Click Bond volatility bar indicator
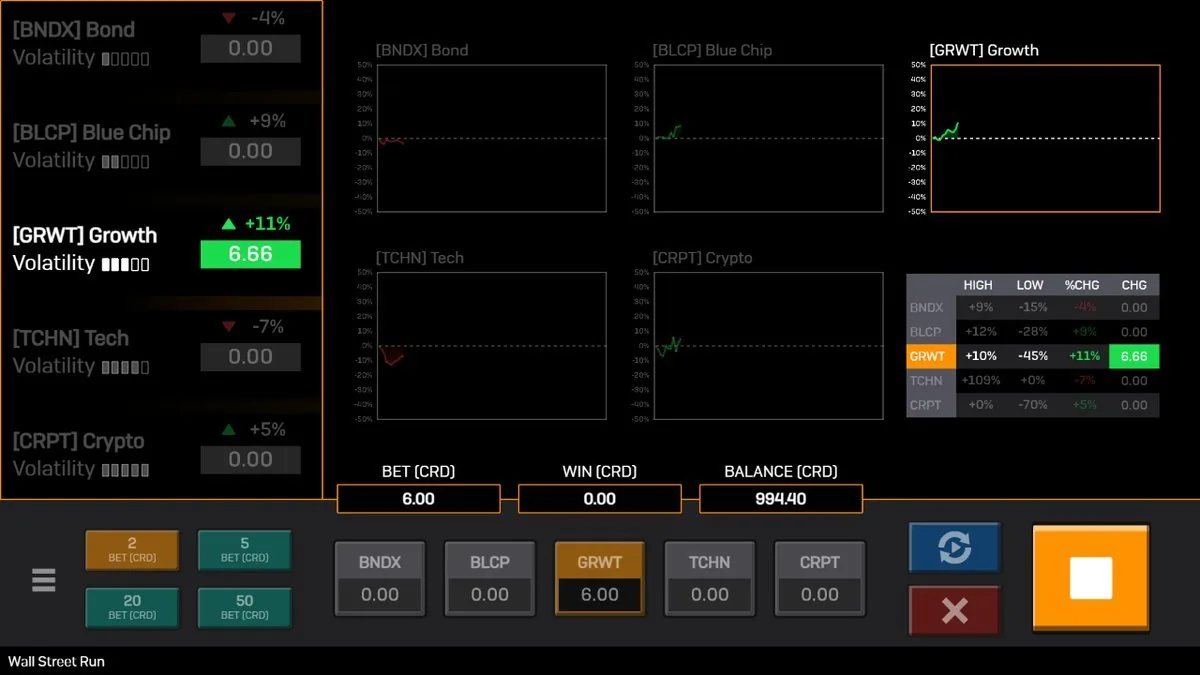Screen dimensions: 1200x675 [125, 59]
